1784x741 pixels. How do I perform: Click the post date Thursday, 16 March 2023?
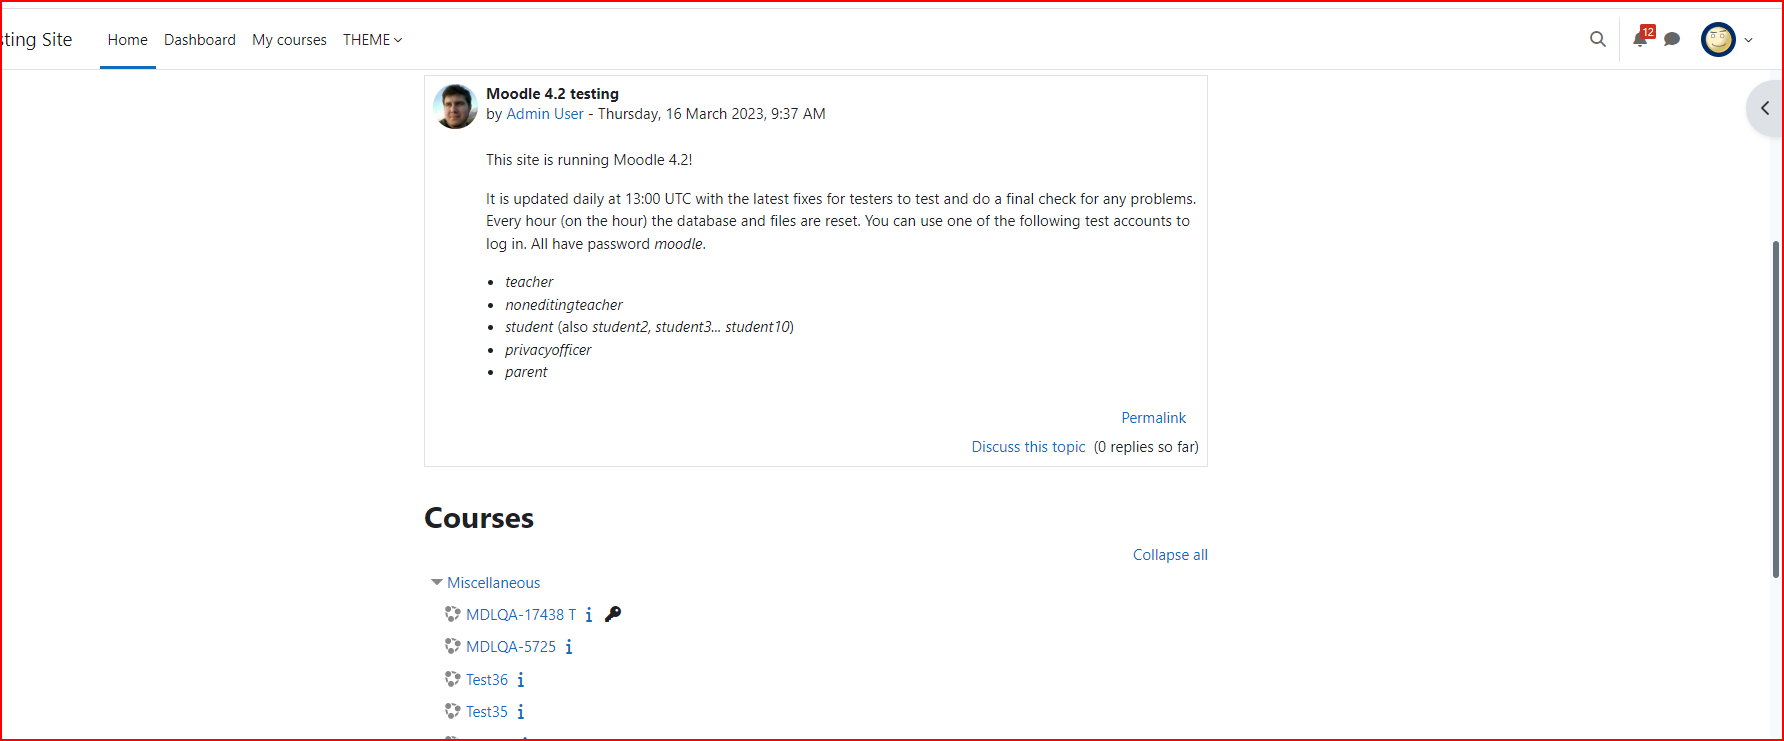tap(681, 114)
